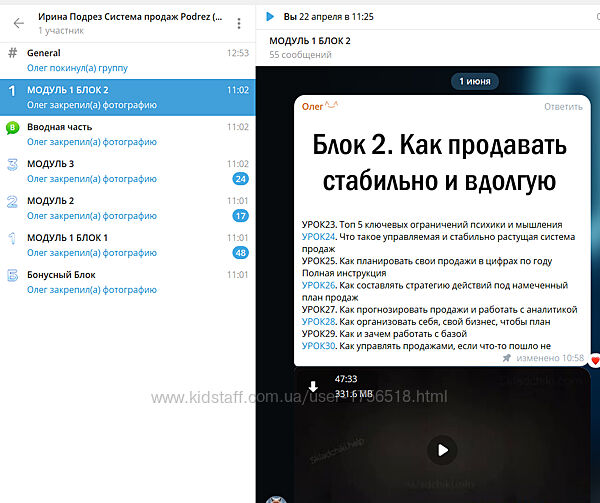Open the General topic with hash icon
Screen dimensions: 600x503
point(44,53)
